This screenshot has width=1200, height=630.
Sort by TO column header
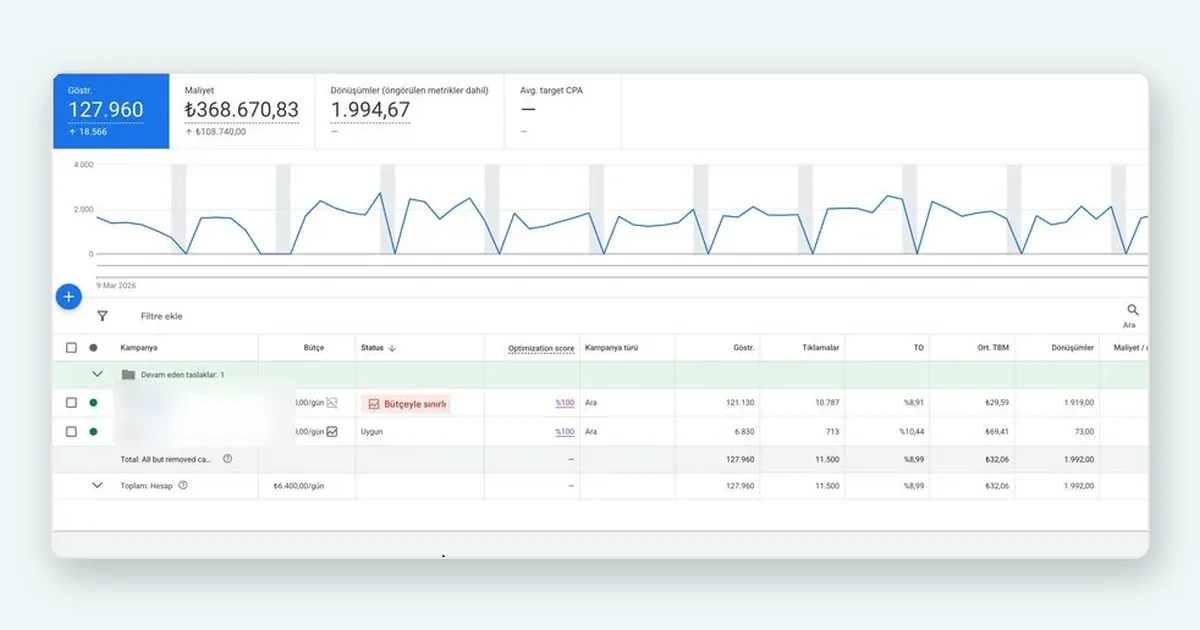tap(919, 348)
